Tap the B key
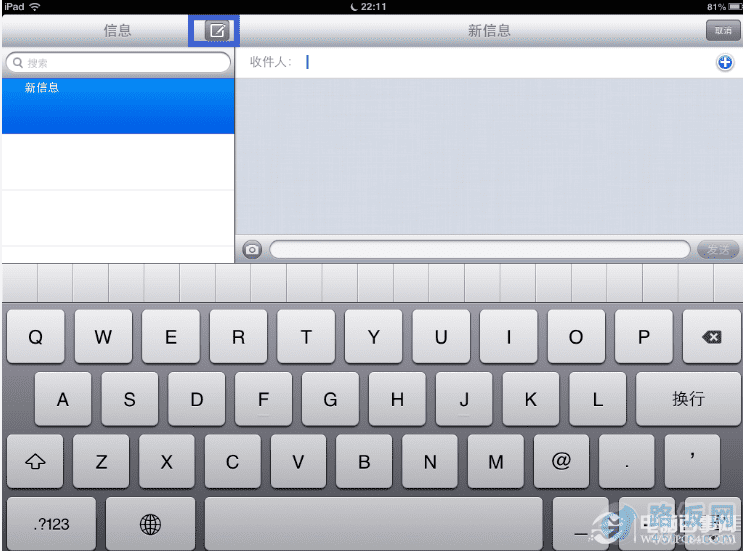Screen dimensions: 743x551 [364, 461]
